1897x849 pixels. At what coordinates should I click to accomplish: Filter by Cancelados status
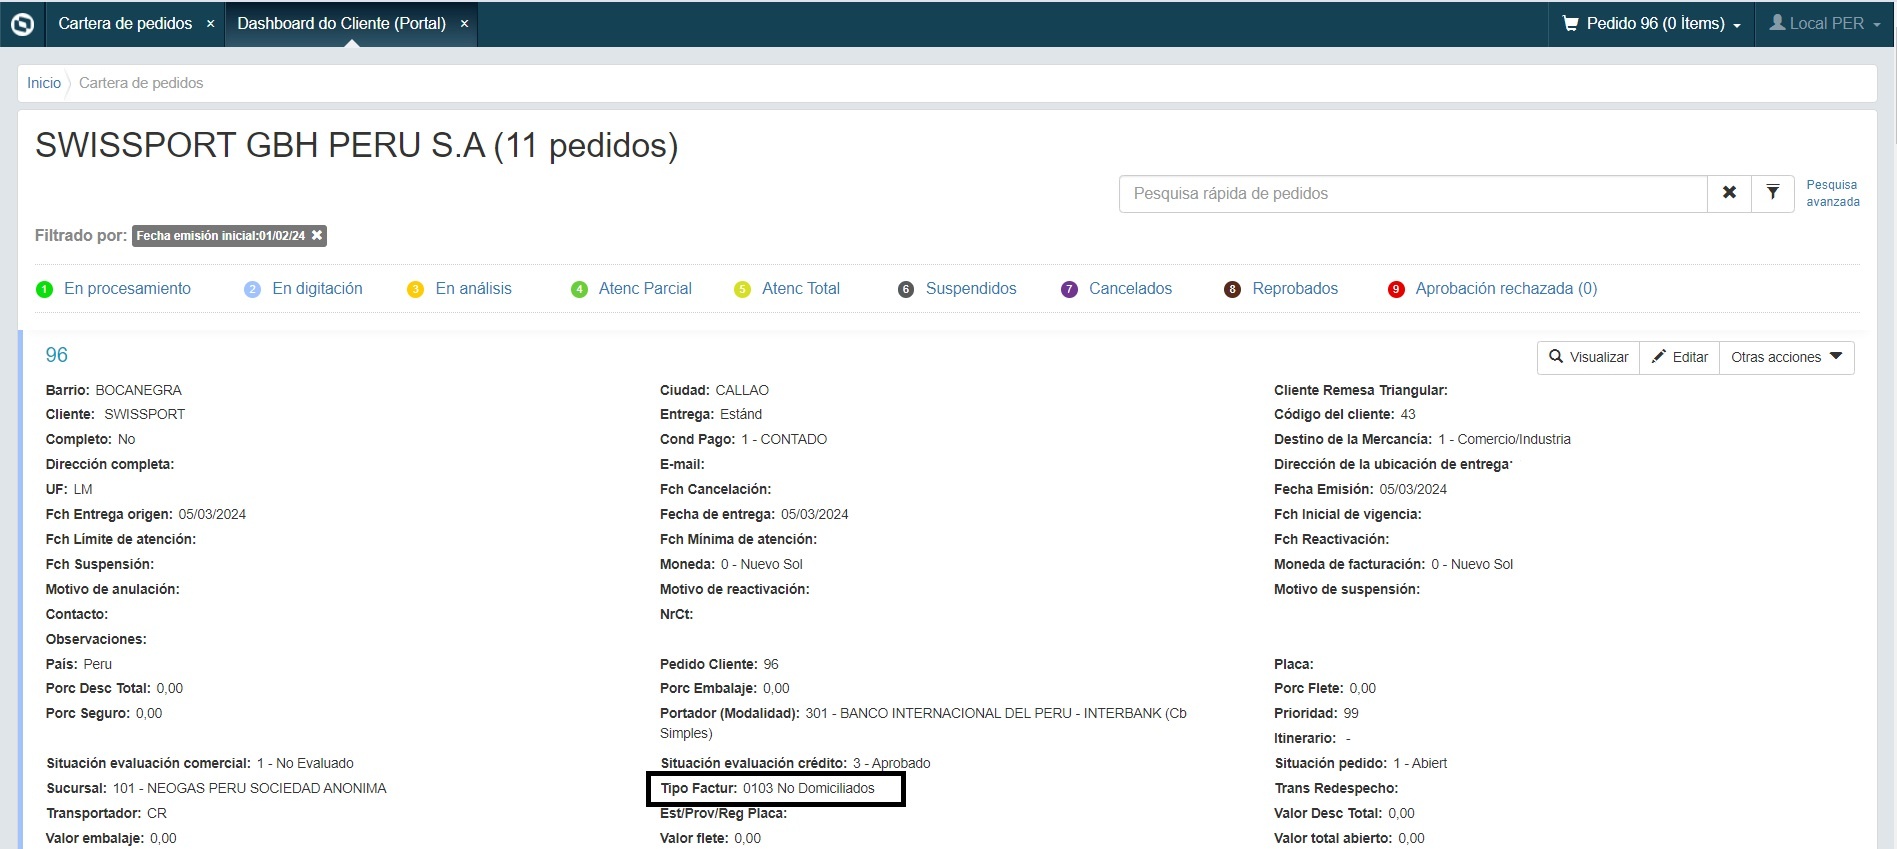[x=1130, y=289]
